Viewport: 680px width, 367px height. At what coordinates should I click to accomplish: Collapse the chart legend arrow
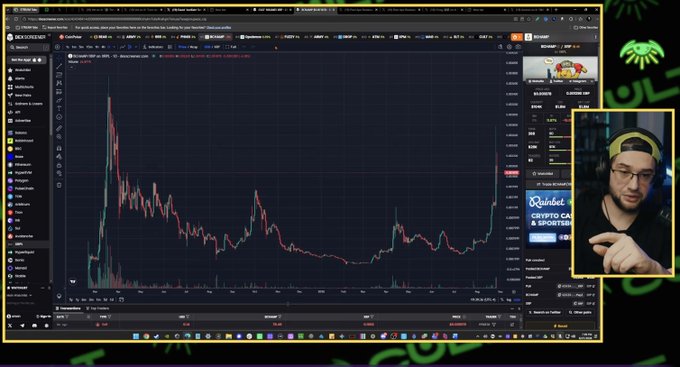[x=71, y=67]
